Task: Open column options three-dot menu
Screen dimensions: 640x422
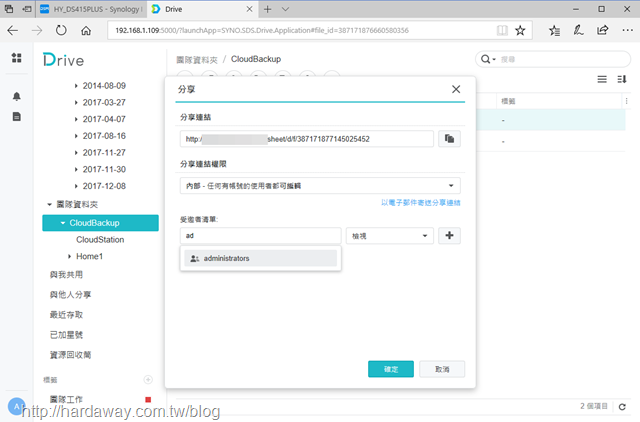Action: tap(626, 101)
